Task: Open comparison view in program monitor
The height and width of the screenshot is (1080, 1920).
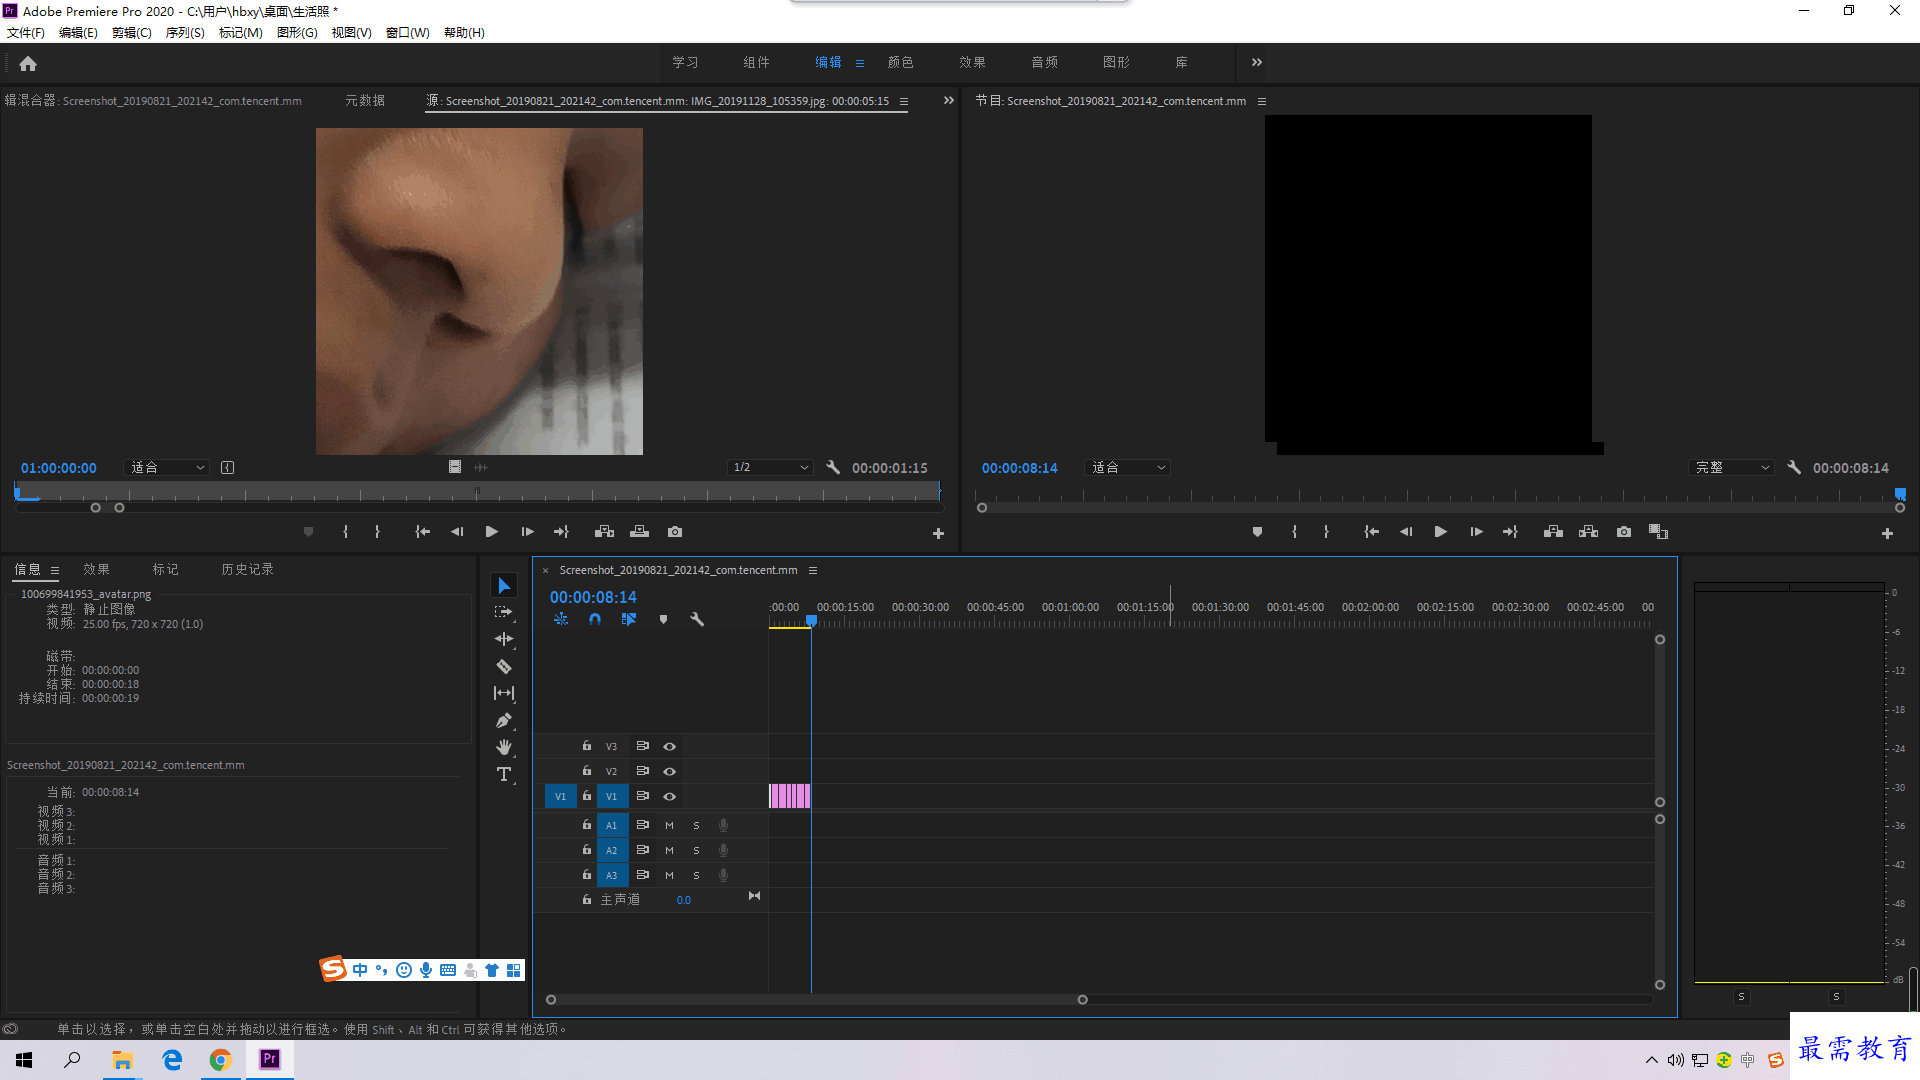Action: tap(1659, 532)
